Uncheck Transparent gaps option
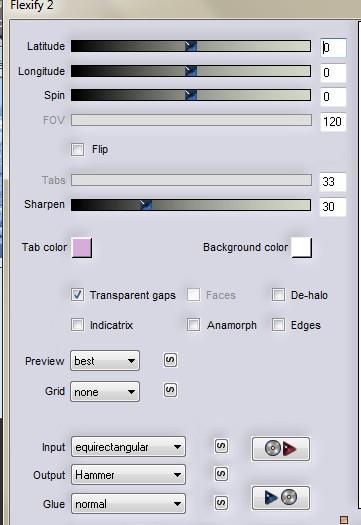 click(x=78, y=295)
